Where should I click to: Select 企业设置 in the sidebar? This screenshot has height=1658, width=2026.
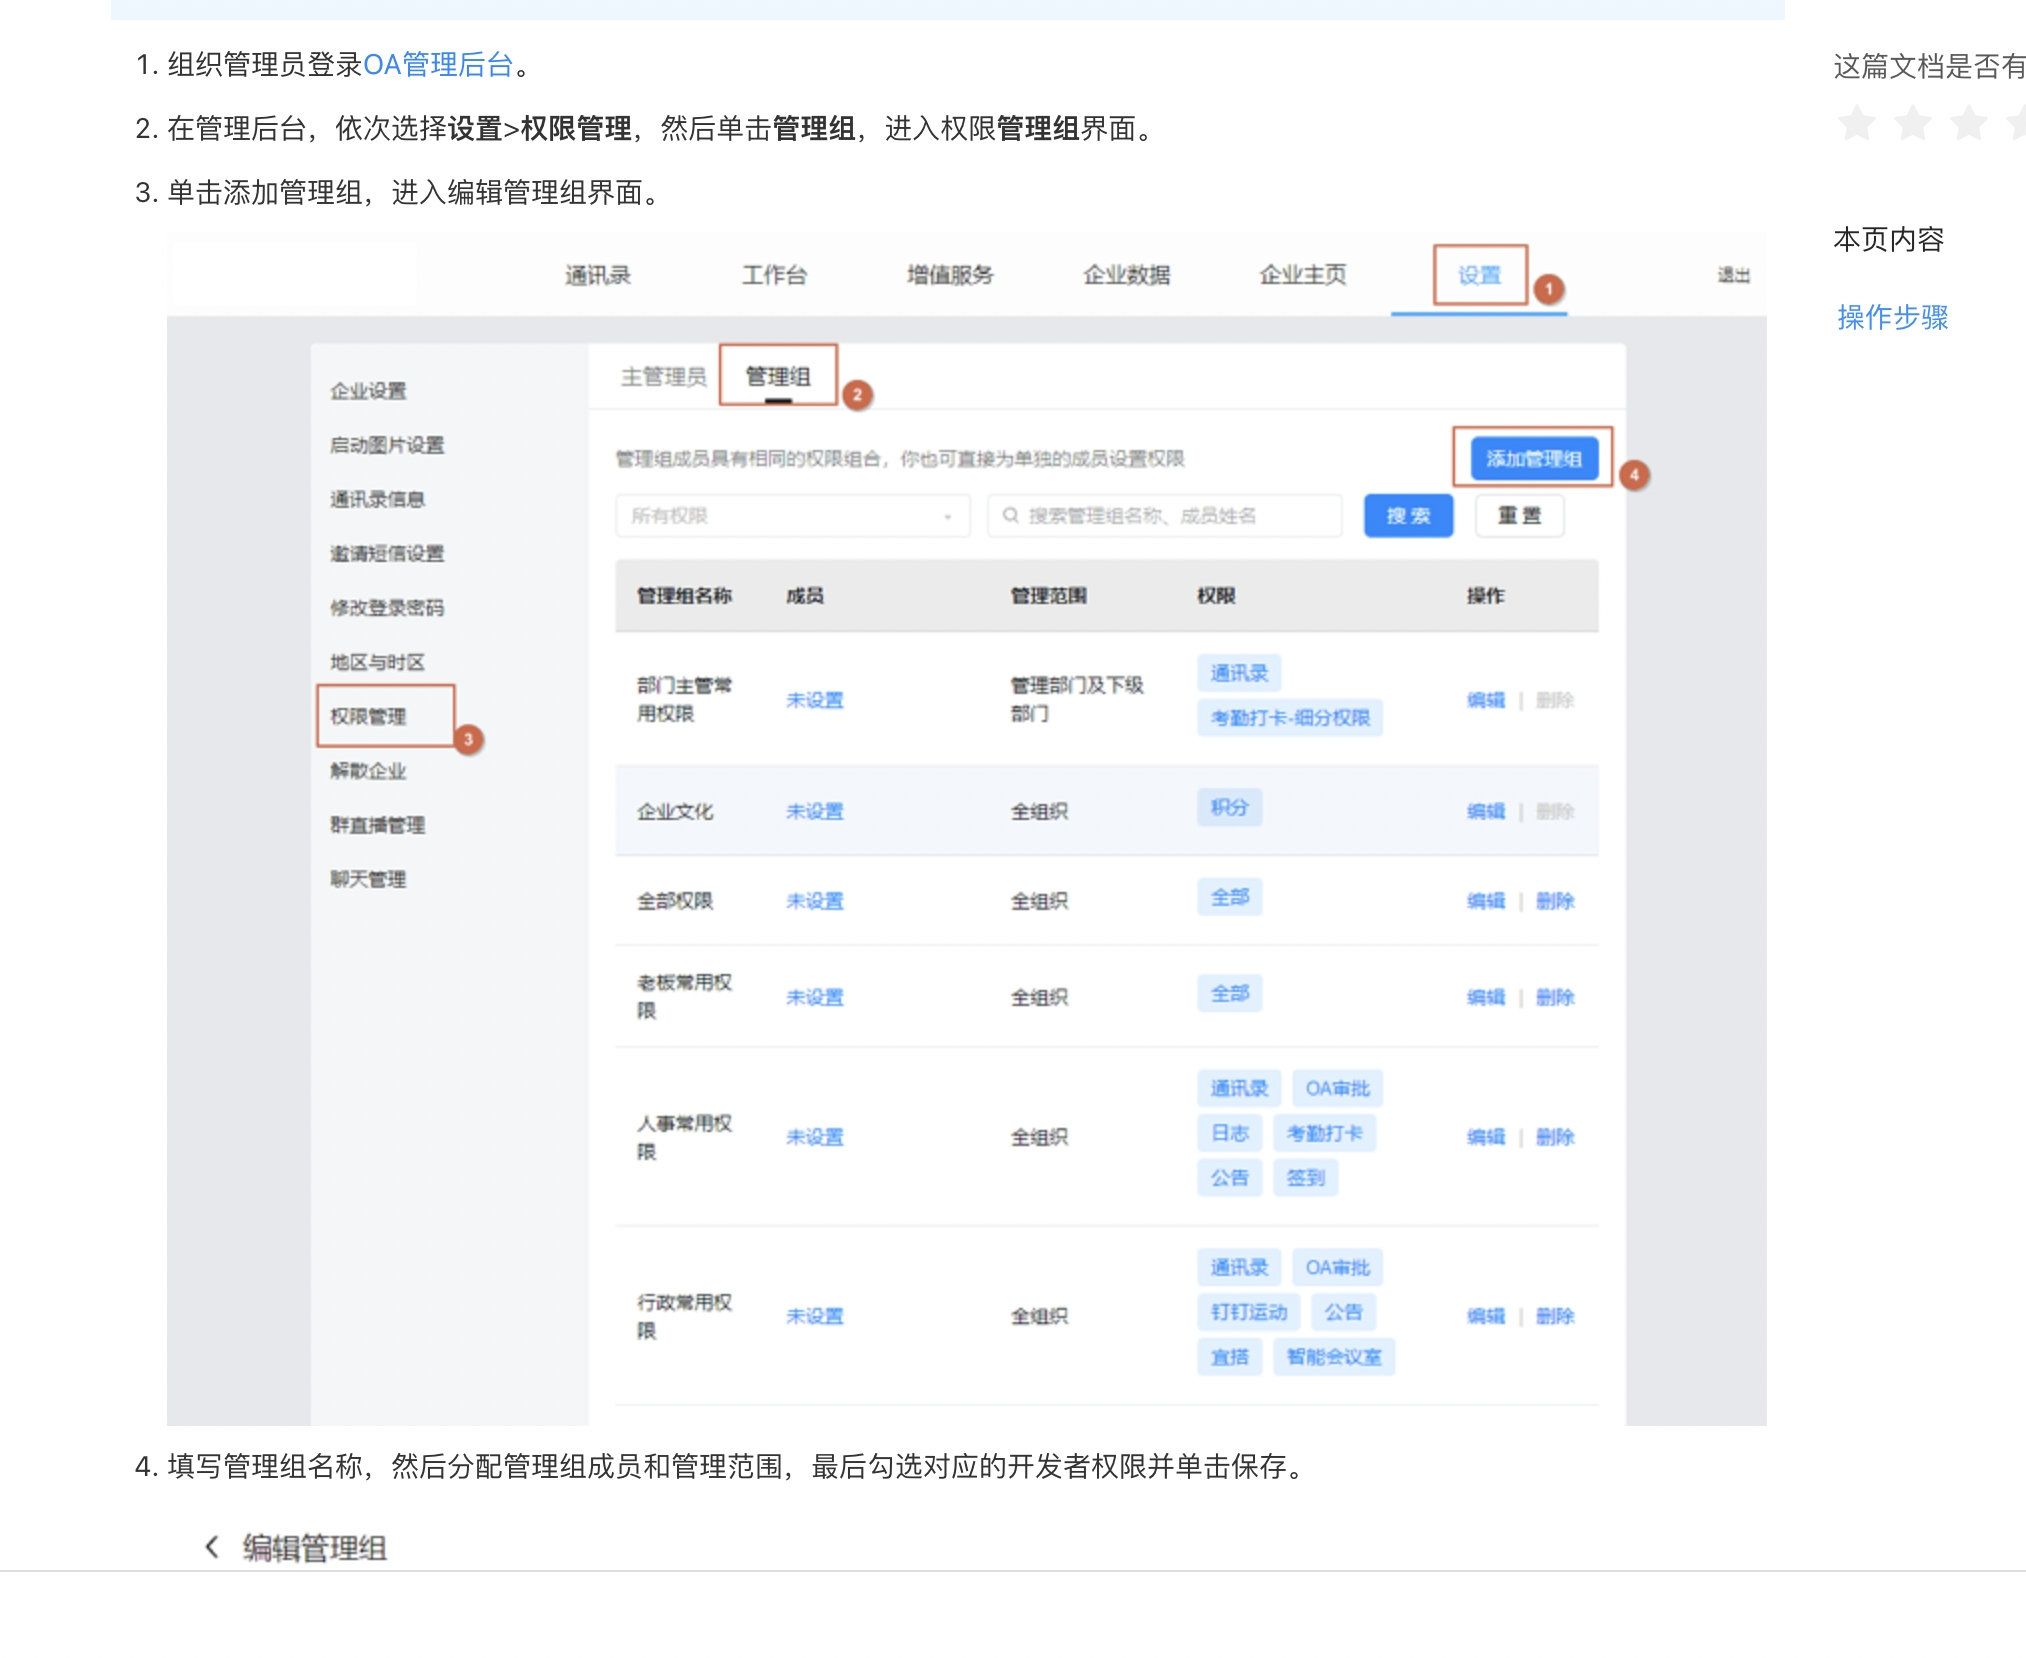coord(368,390)
